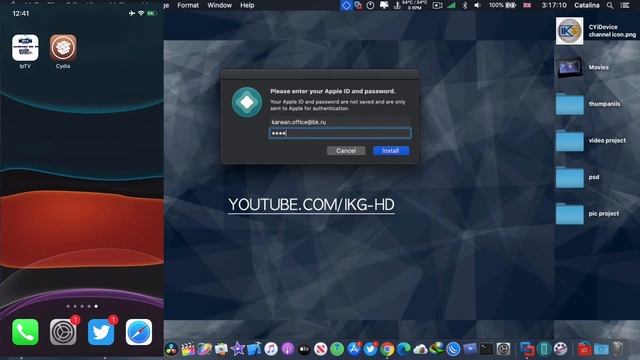The height and width of the screenshot is (360, 640).
Task: Open Cydia on the phone screen
Action: (63, 48)
